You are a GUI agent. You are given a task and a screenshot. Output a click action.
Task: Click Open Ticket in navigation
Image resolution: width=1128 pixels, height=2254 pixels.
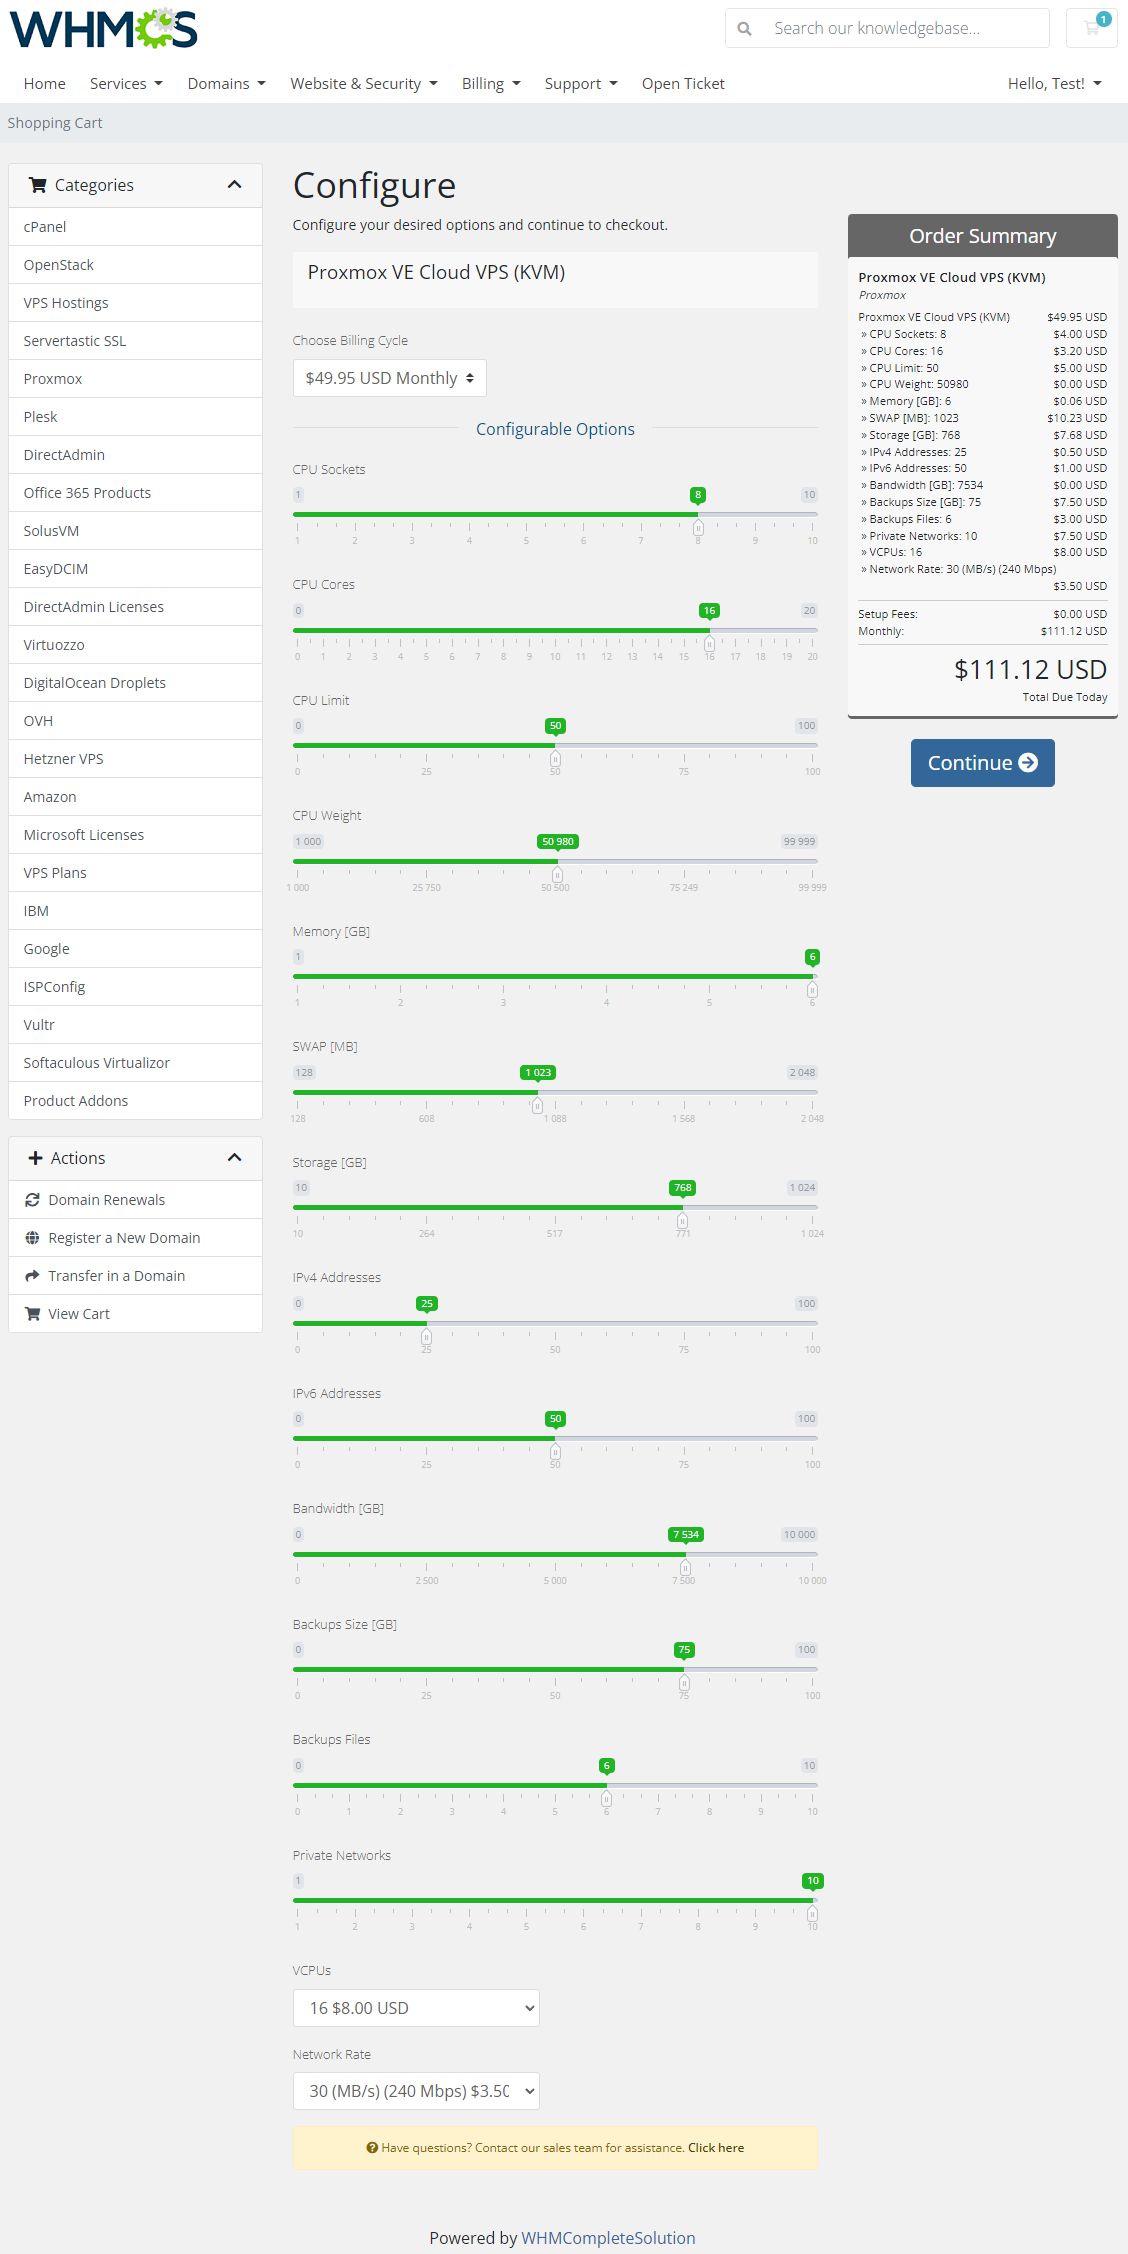click(x=683, y=84)
